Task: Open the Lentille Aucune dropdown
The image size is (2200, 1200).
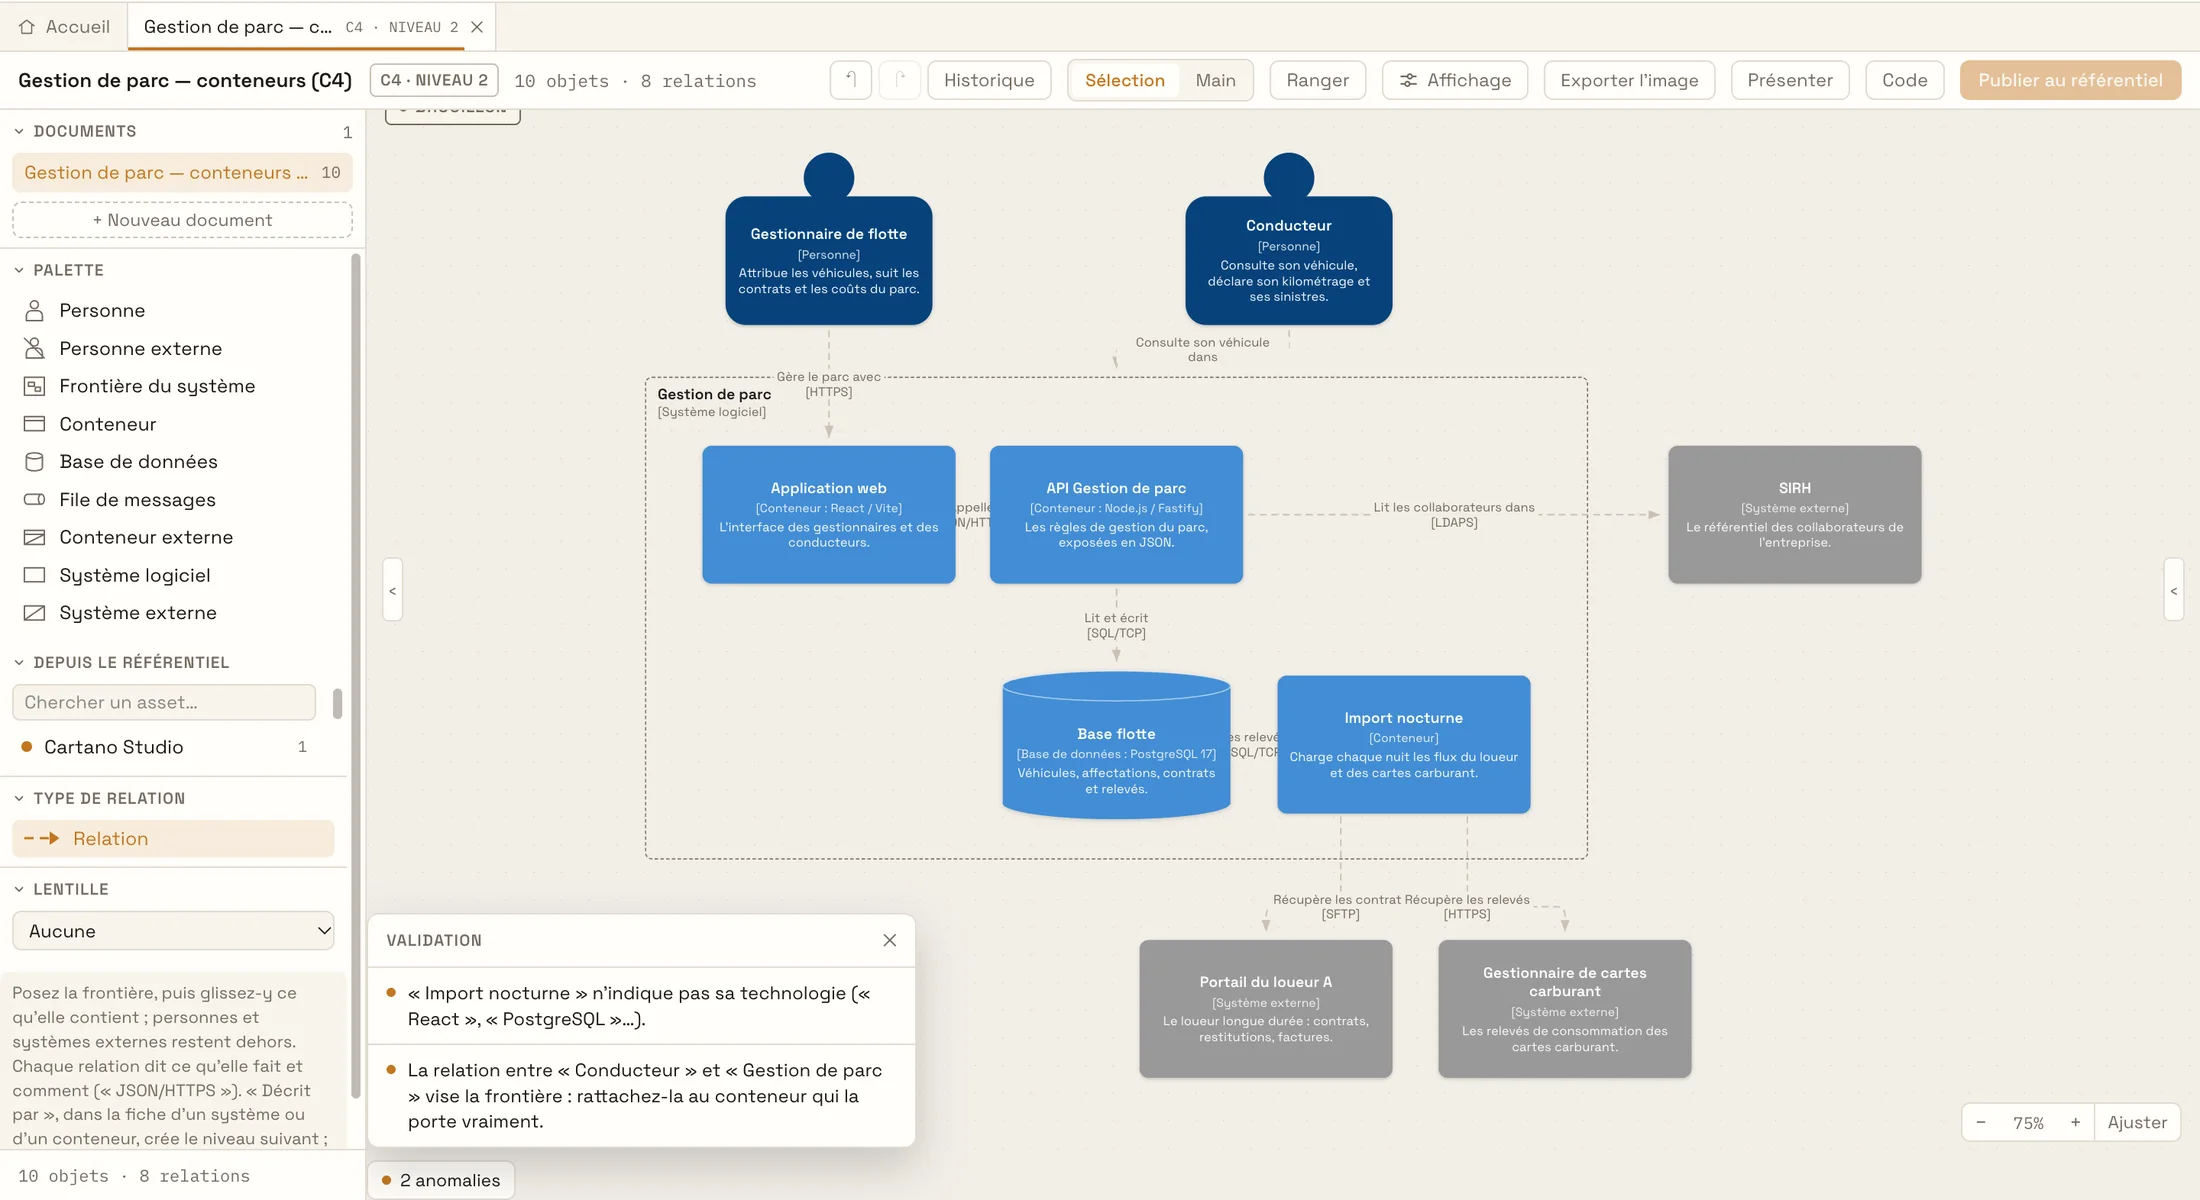Action: (x=173, y=931)
